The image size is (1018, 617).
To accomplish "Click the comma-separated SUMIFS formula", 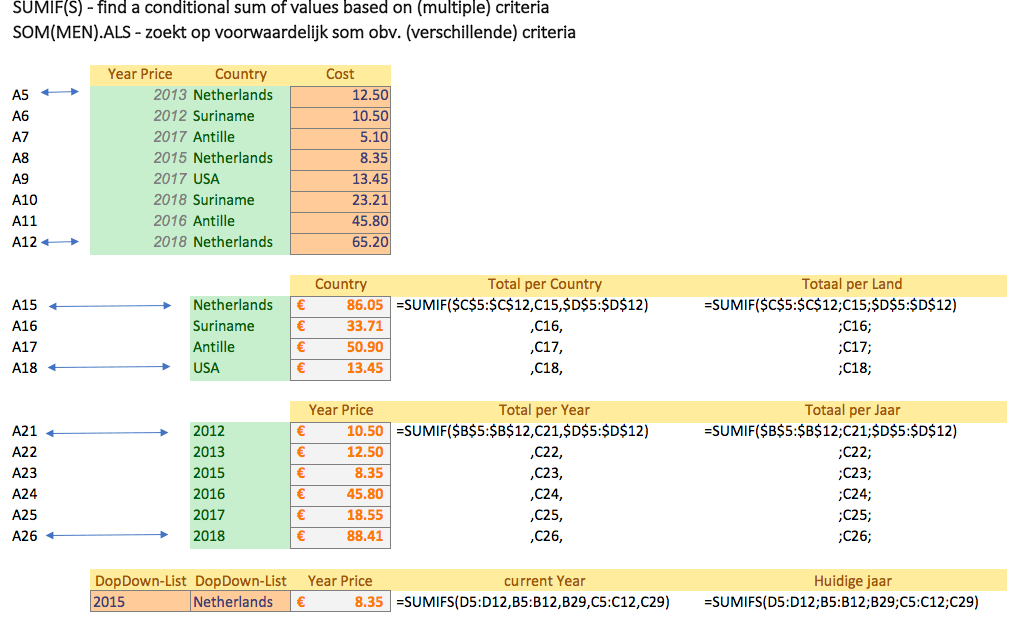I will (532, 601).
